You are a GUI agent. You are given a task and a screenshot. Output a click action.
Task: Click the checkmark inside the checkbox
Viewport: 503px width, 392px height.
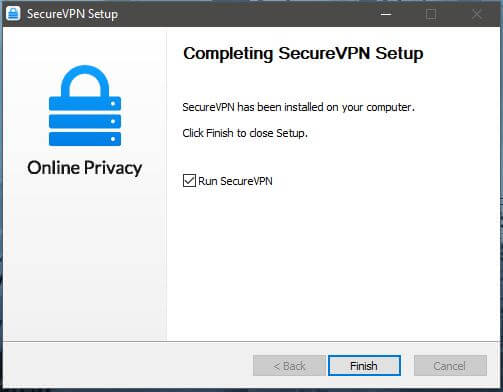(x=189, y=181)
